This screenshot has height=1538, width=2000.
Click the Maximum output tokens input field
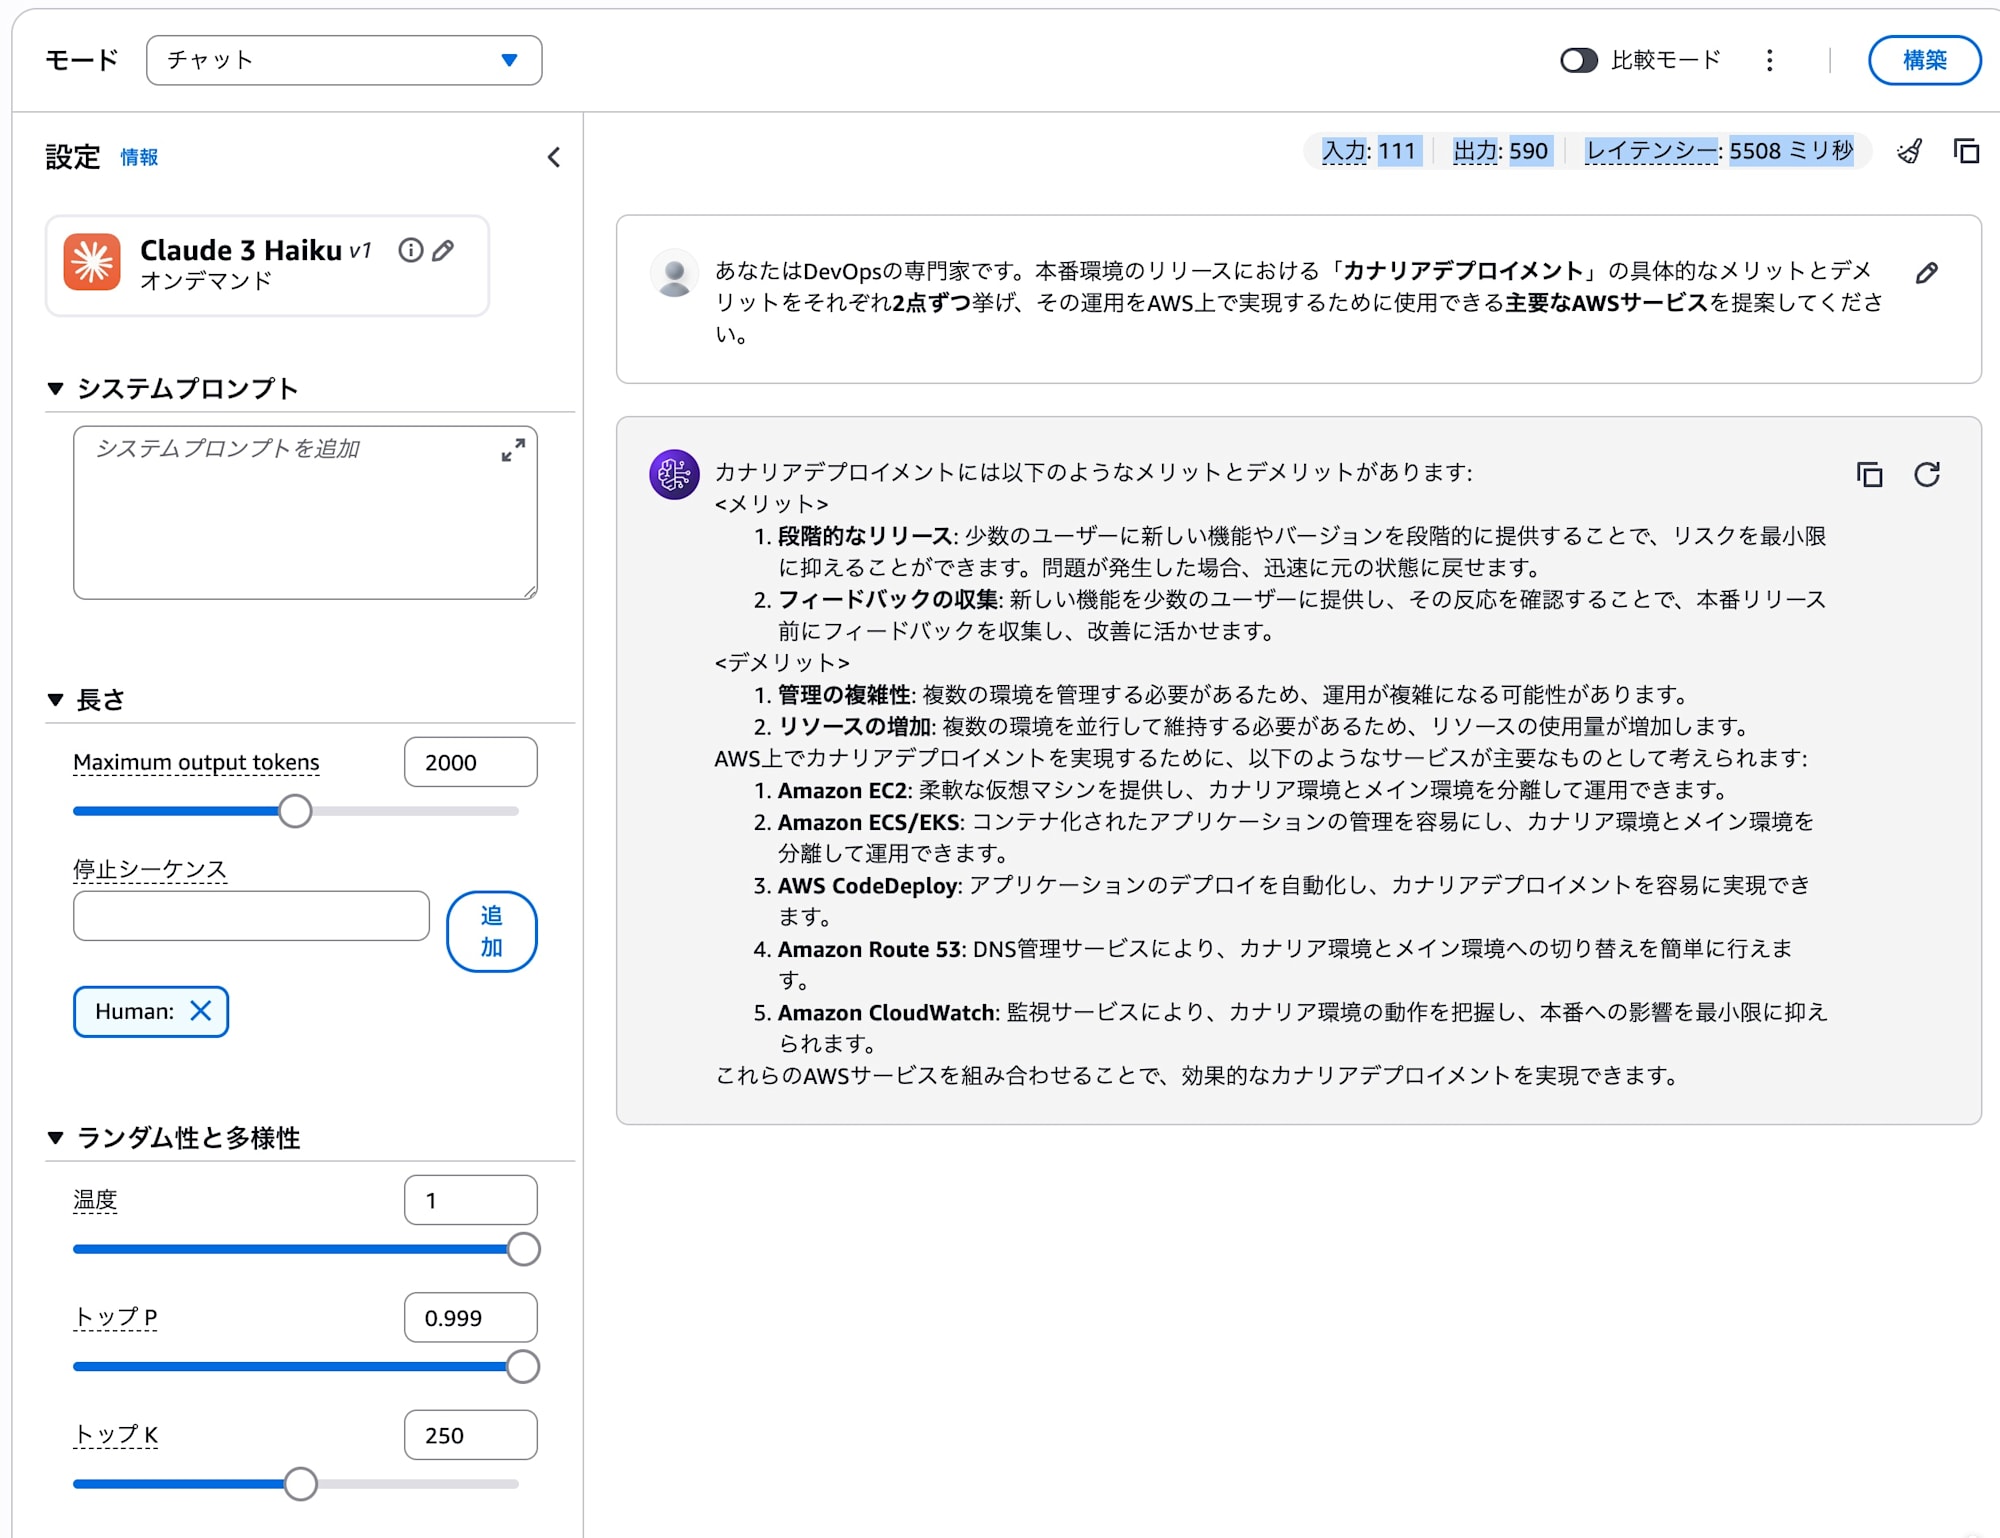coord(470,762)
